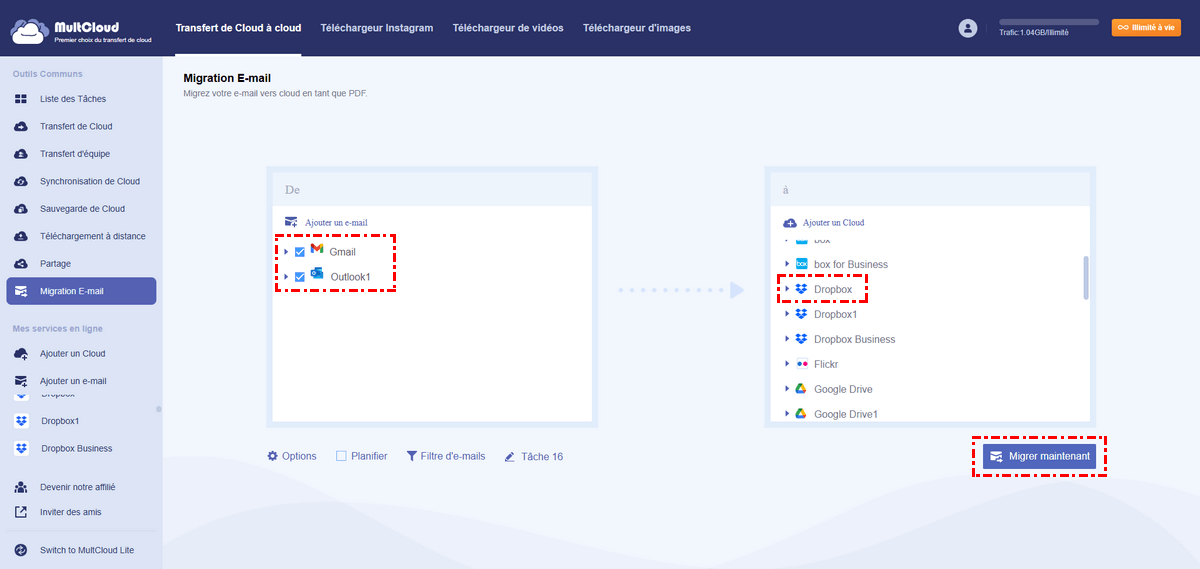1200x569 pixels.
Task: Select Google Drive in destination list
Action: 843,389
